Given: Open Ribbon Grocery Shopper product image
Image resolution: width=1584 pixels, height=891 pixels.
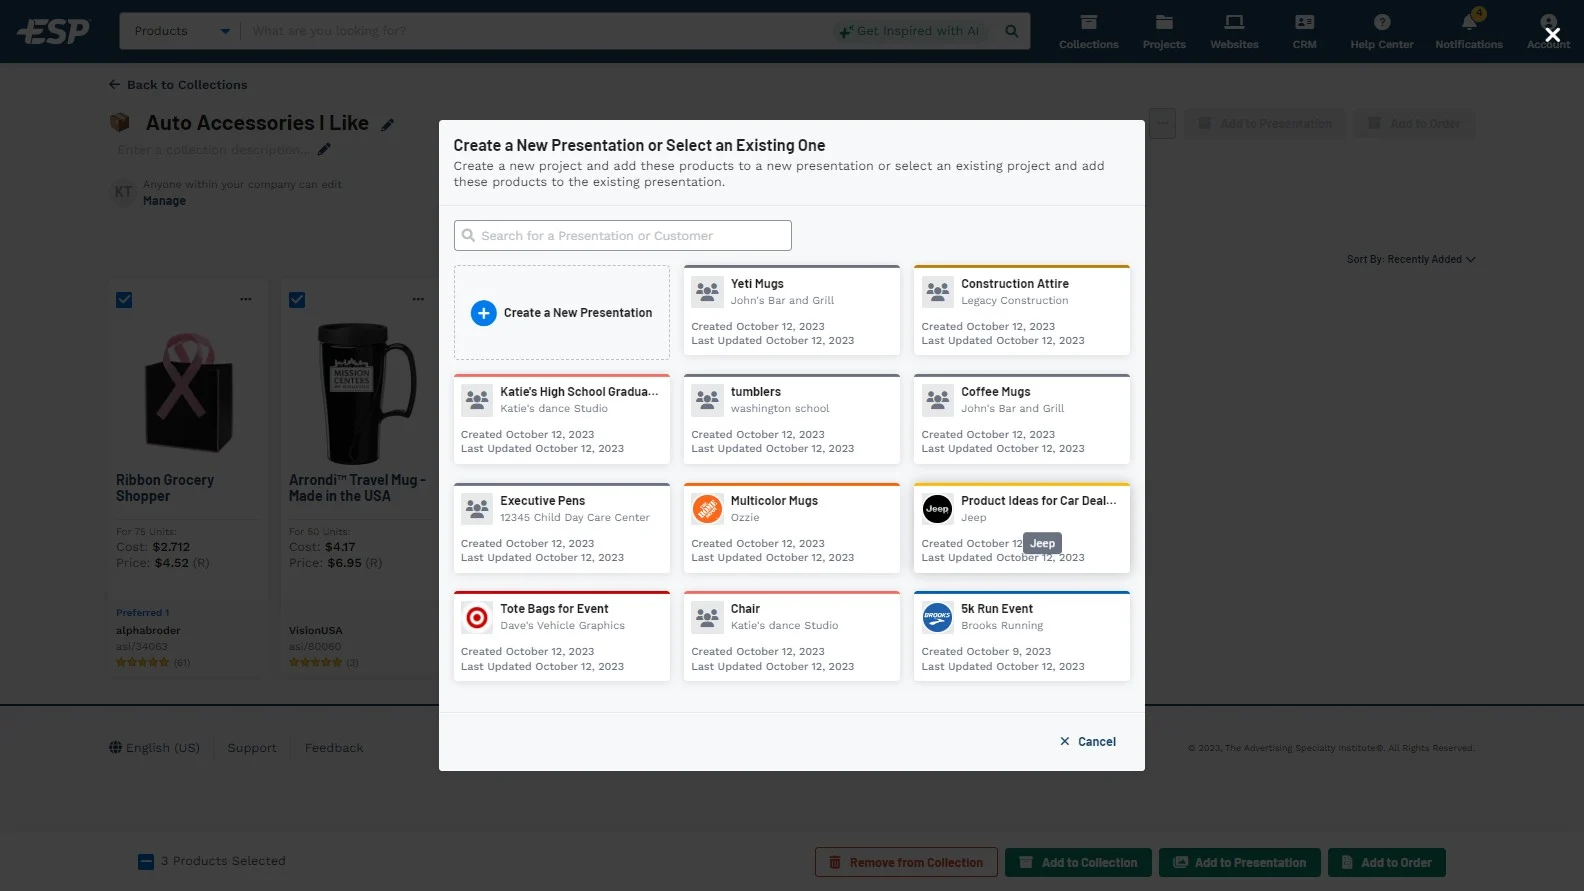Looking at the screenshot, I should point(188,391).
